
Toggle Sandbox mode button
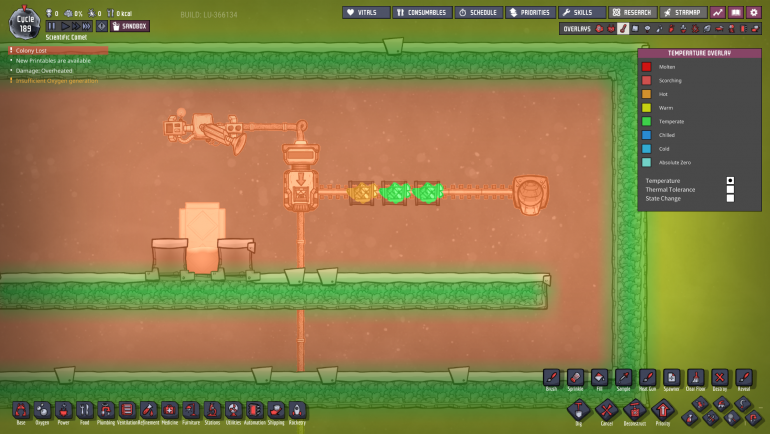click(130, 26)
